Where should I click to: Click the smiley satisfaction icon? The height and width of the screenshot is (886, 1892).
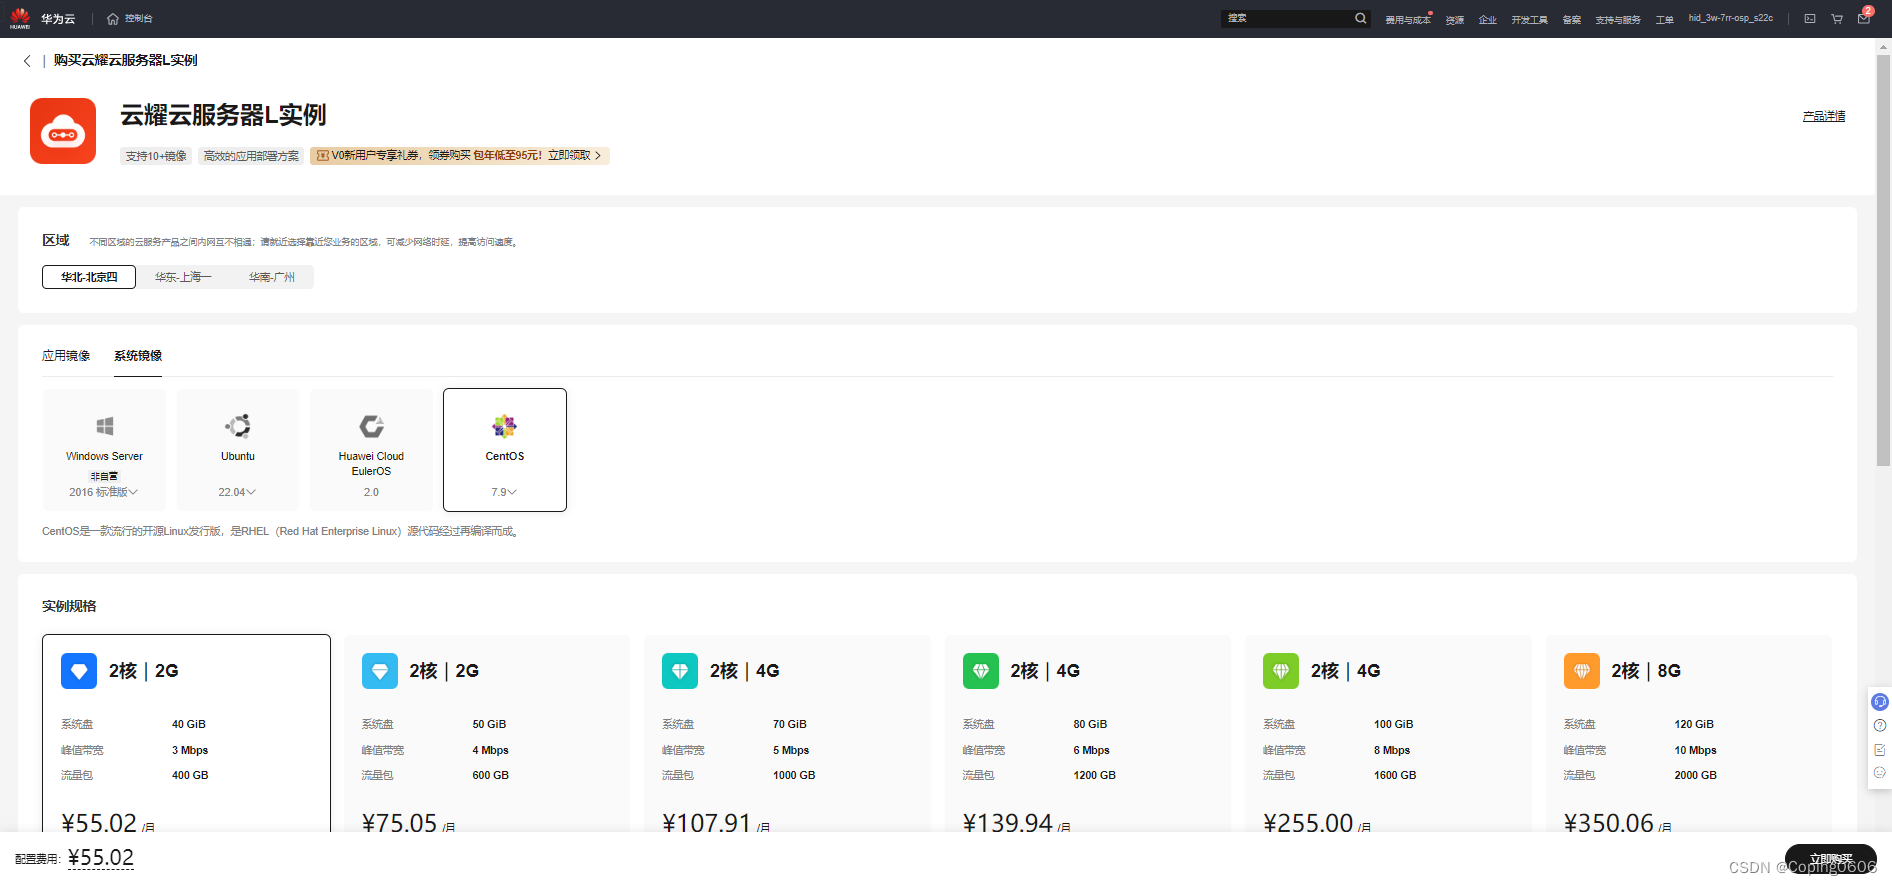1880,773
